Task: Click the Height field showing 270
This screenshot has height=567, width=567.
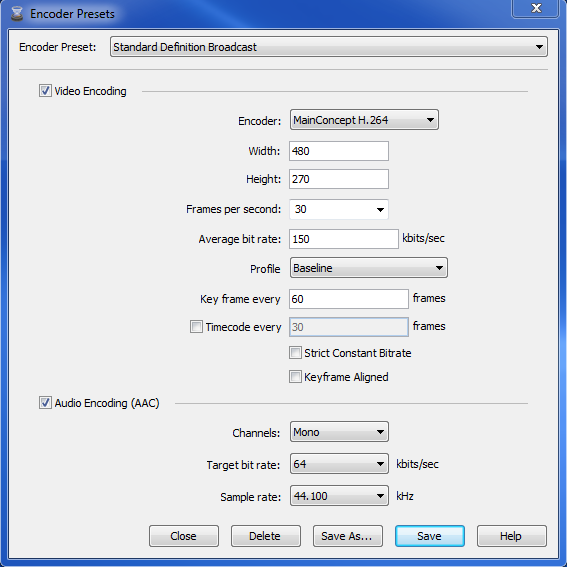Action: click(339, 179)
